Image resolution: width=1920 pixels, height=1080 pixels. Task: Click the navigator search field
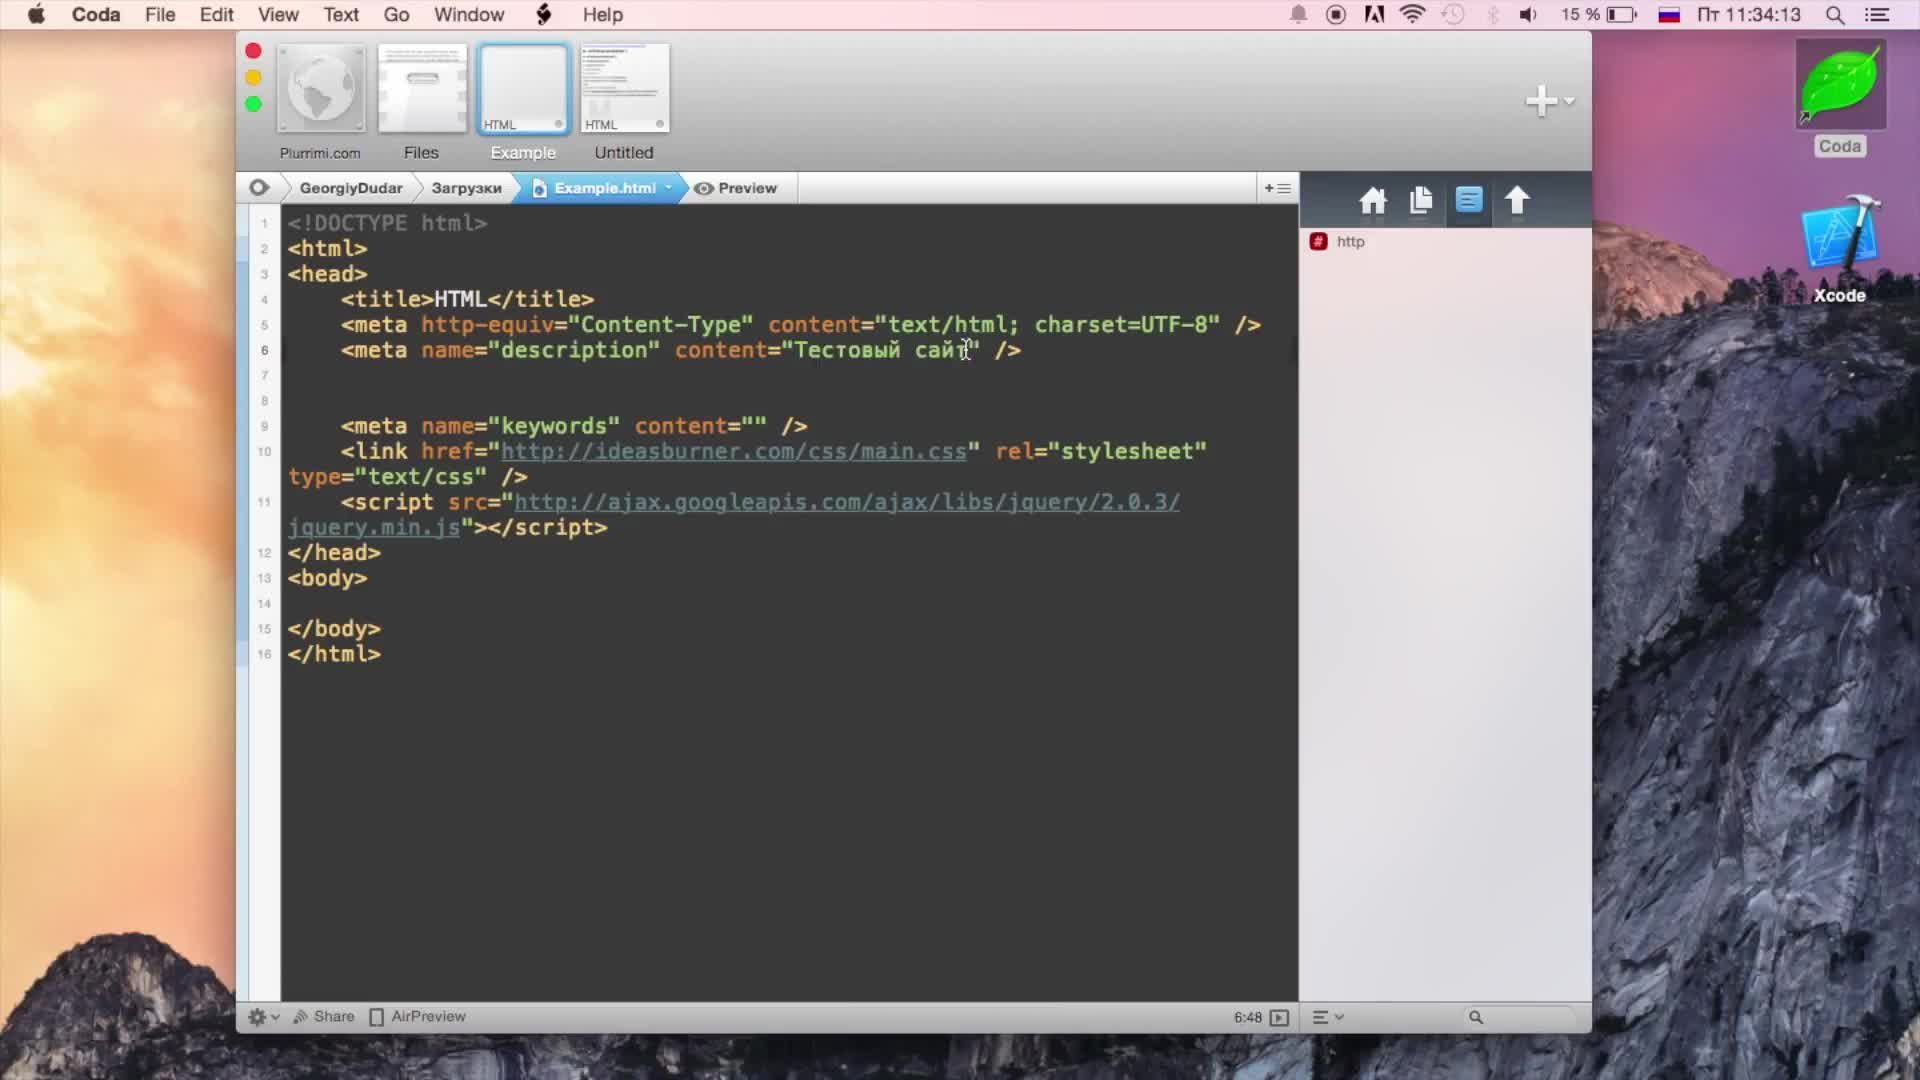click(x=1522, y=1017)
